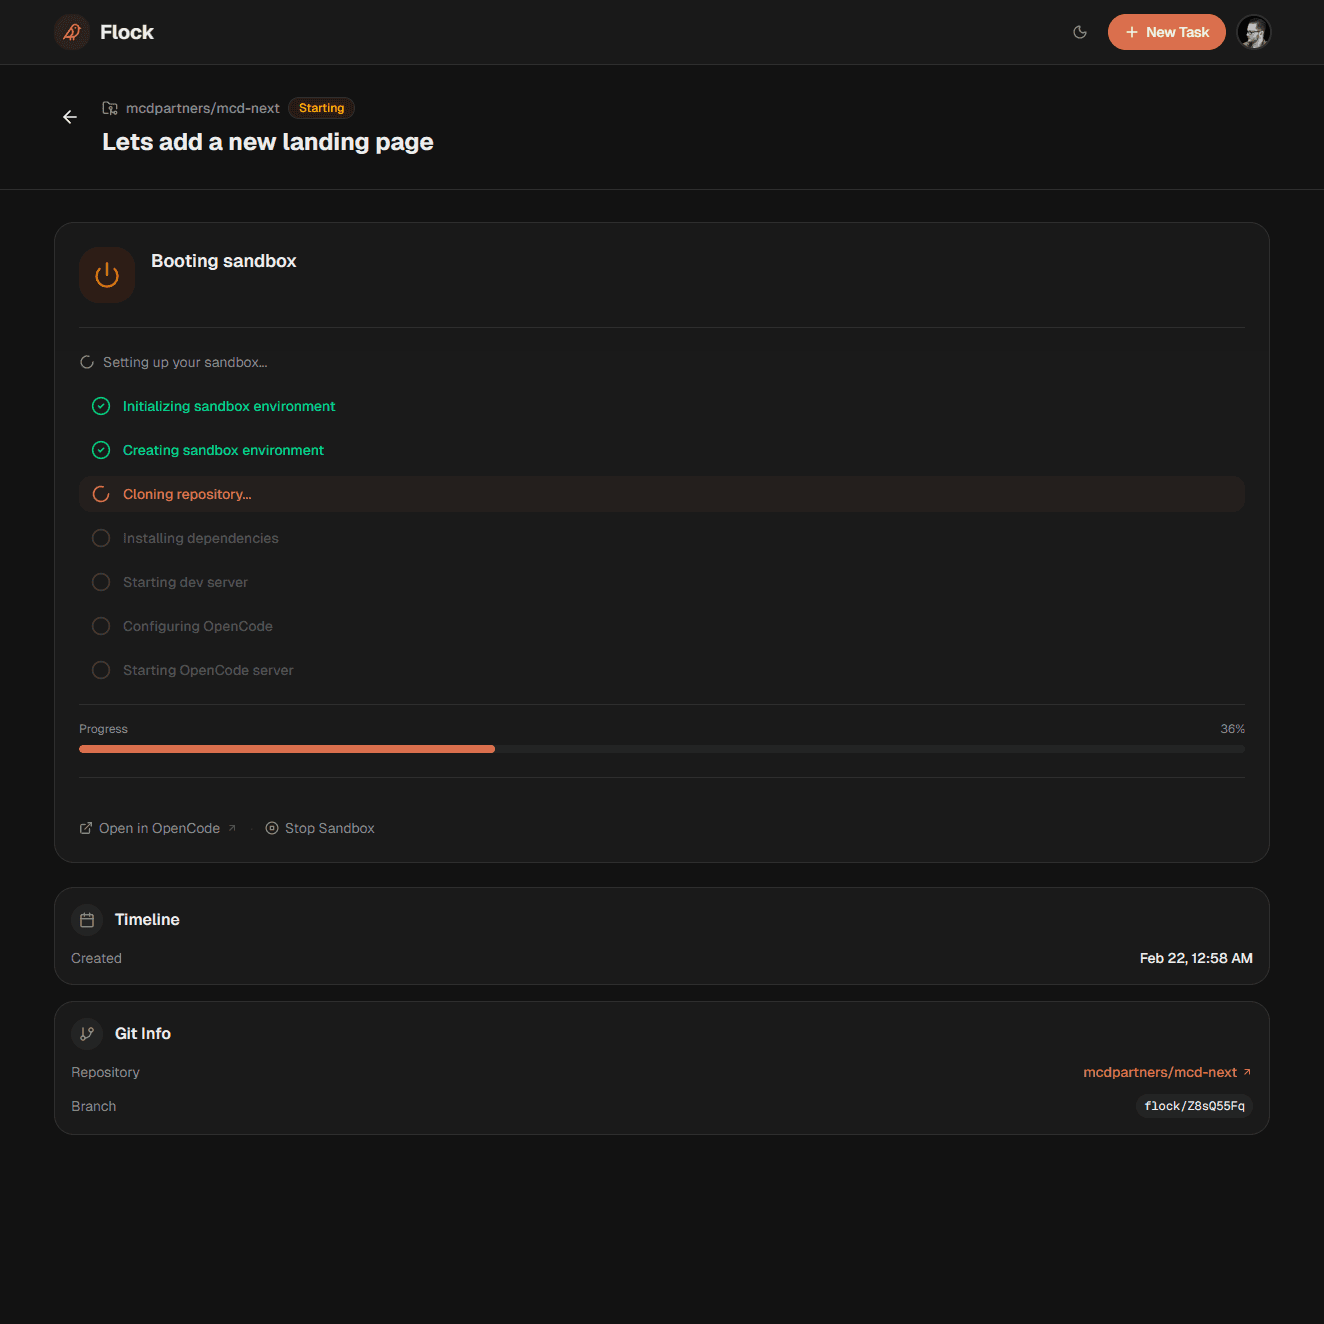Expand the Cloning repository step

(187, 493)
